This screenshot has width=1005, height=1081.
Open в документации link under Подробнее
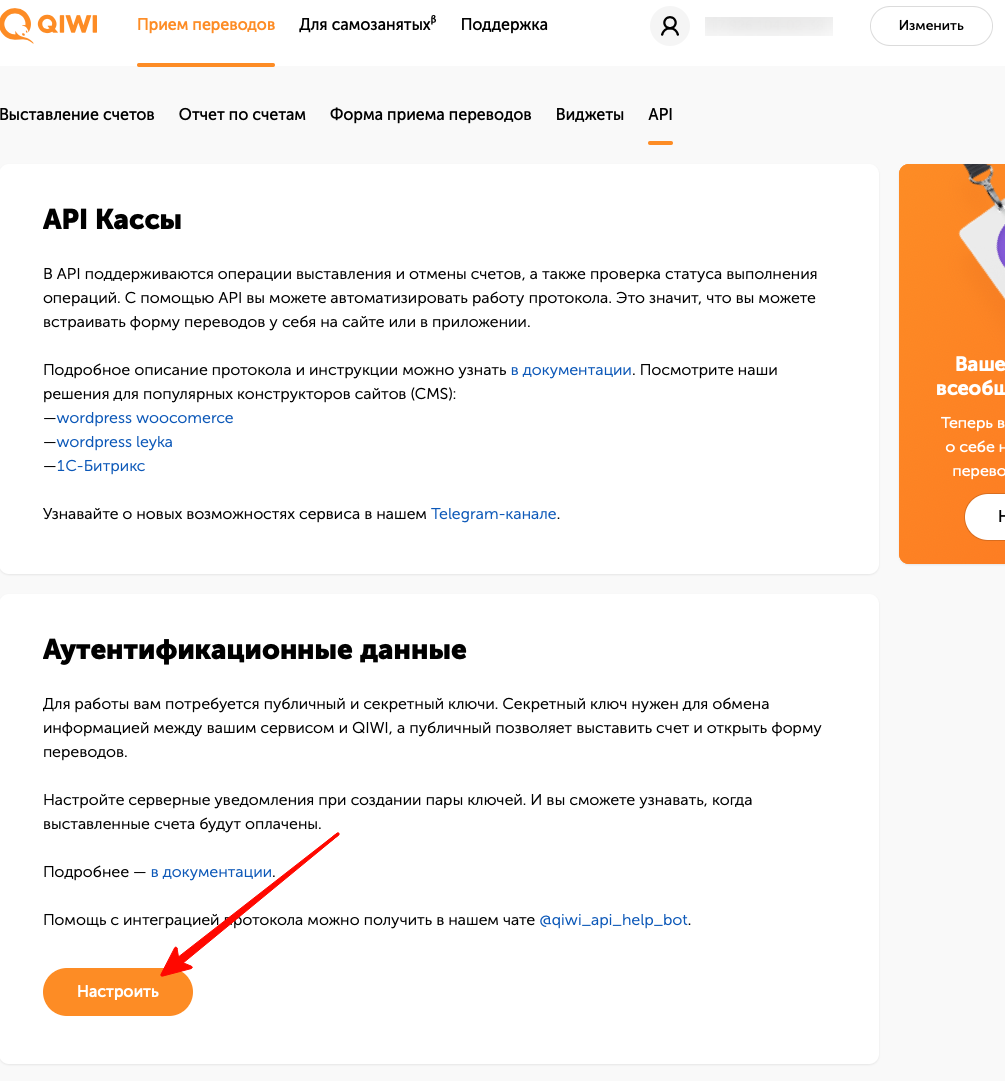point(211,872)
